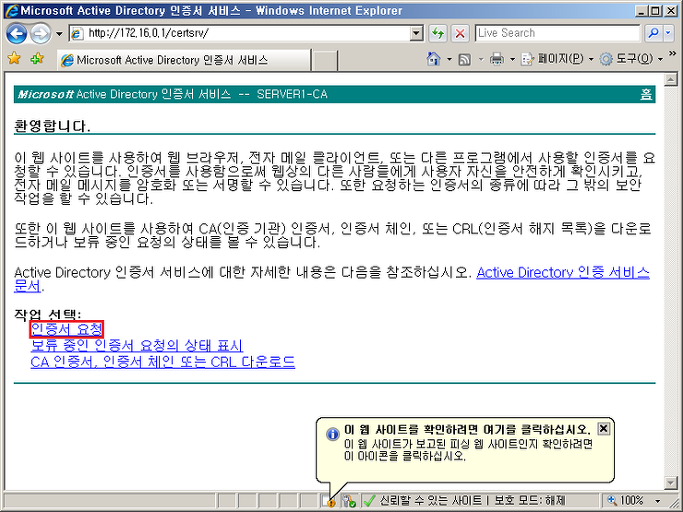Close the phishing filter balloon tip
The height and width of the screenshot is (512, 683).
[x=603, y=429]
